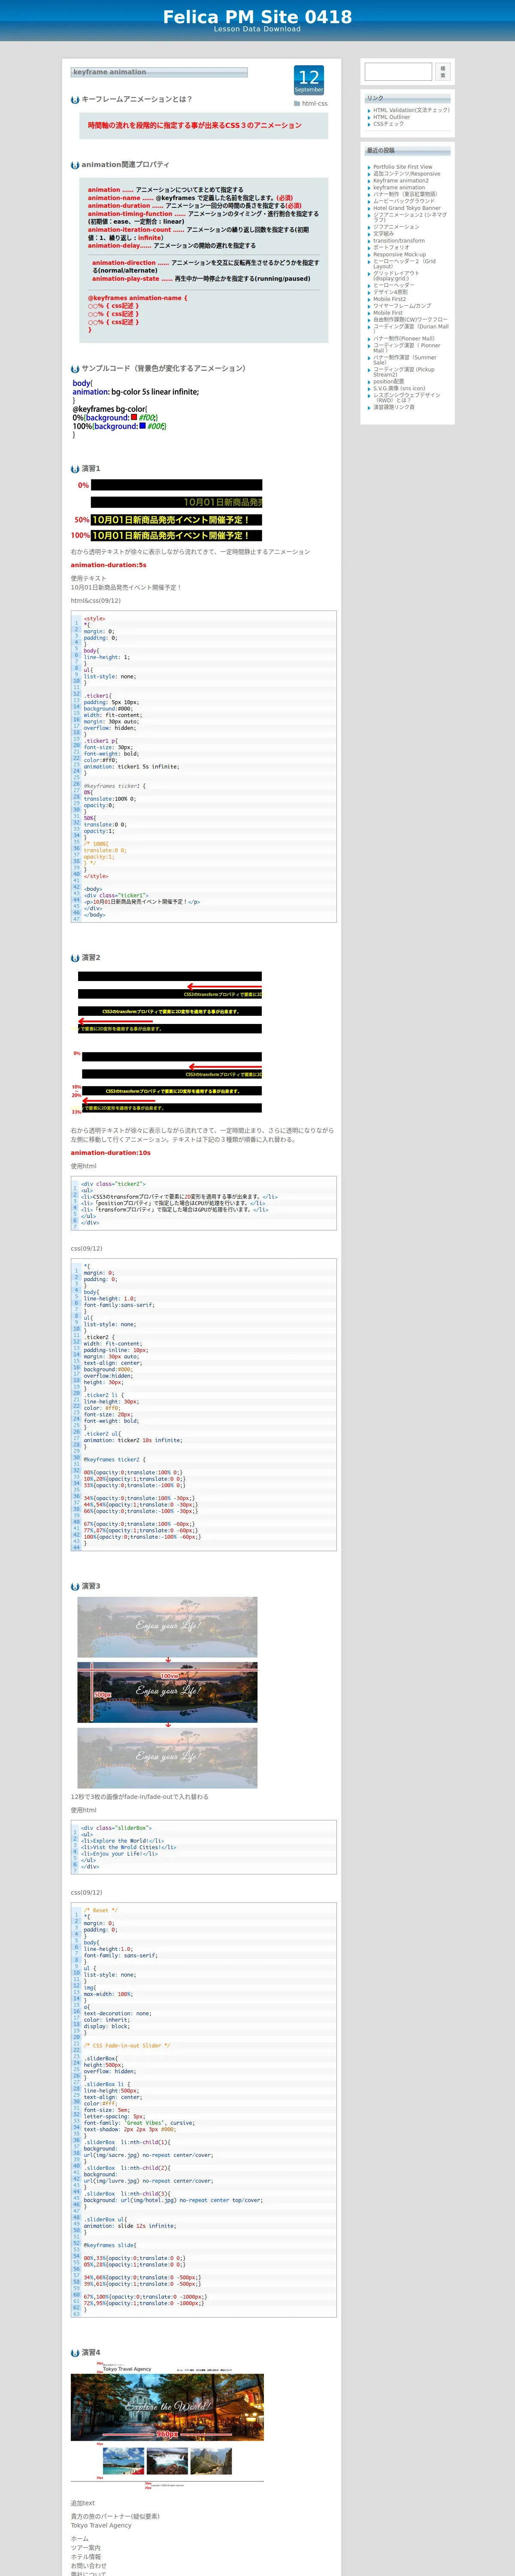Click the bullet icon next to キーフレームアニメーションとは？

[75, 100]
